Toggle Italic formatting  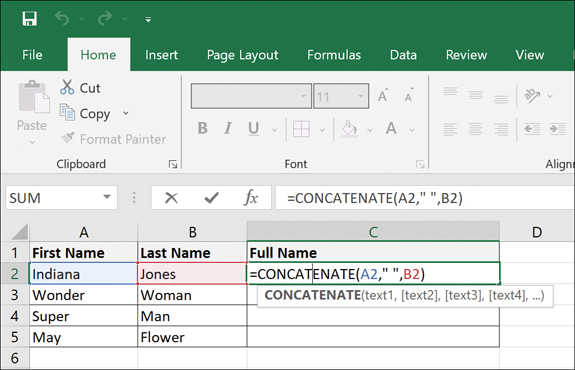click(228, 129)
